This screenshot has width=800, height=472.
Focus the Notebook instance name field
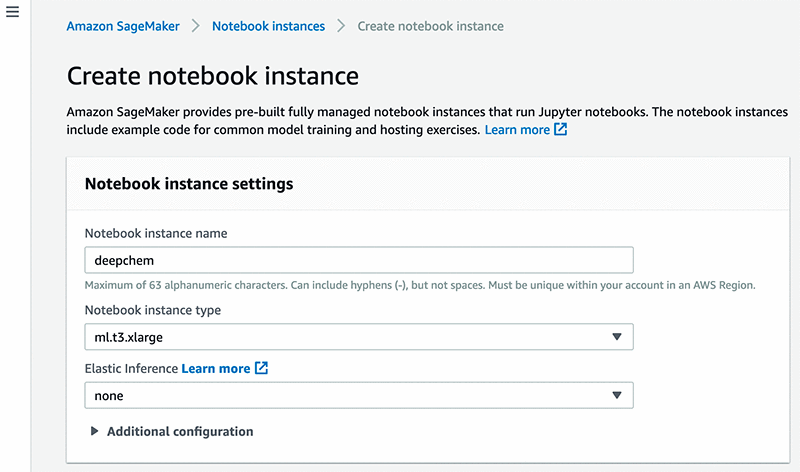359,260
